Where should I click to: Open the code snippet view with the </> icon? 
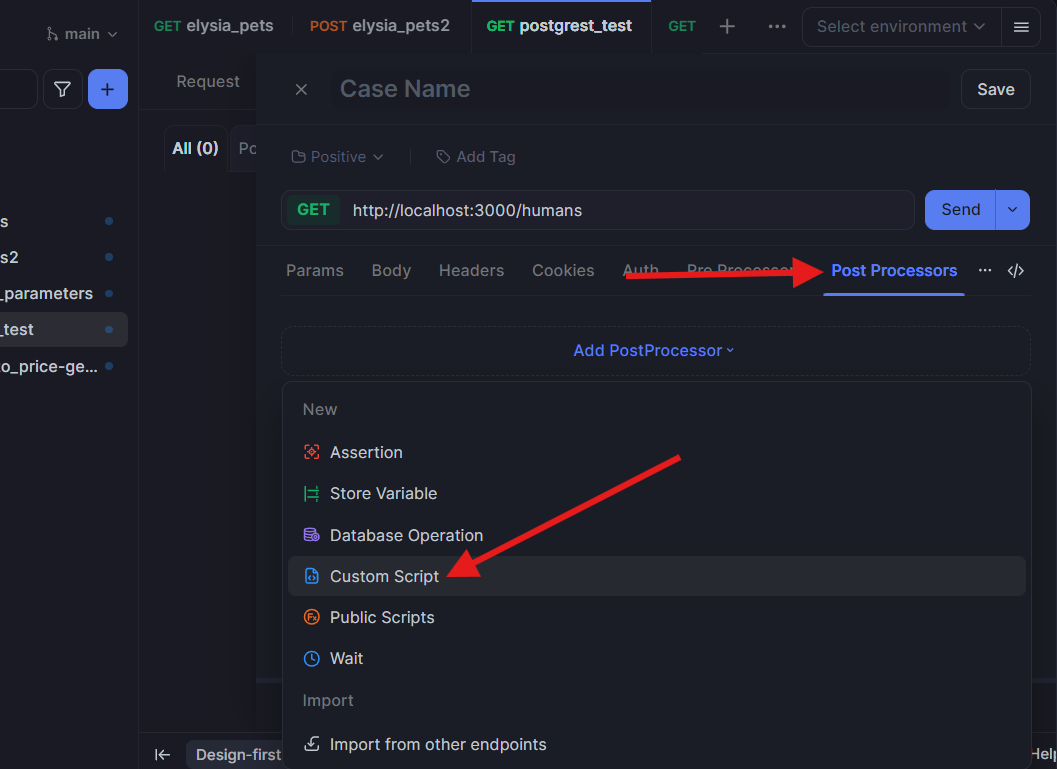coord(1016,270)
